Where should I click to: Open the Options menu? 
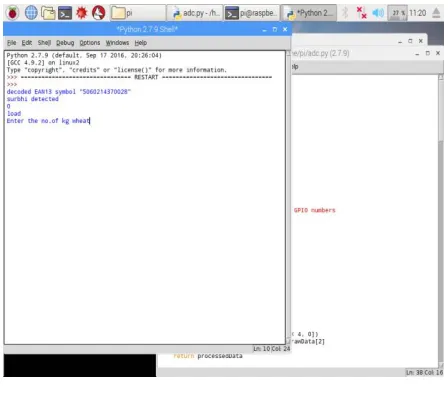[90, 43]
